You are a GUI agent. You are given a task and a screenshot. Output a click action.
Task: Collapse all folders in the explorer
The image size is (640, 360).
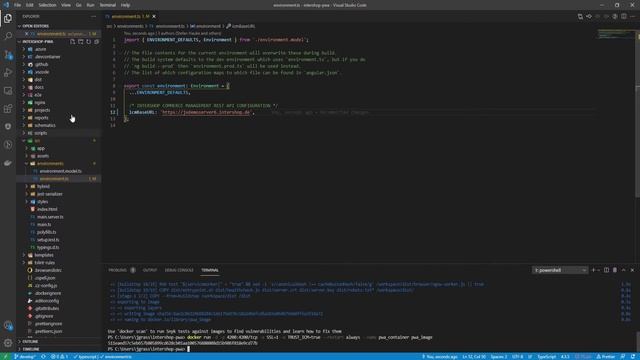point(96,42)
